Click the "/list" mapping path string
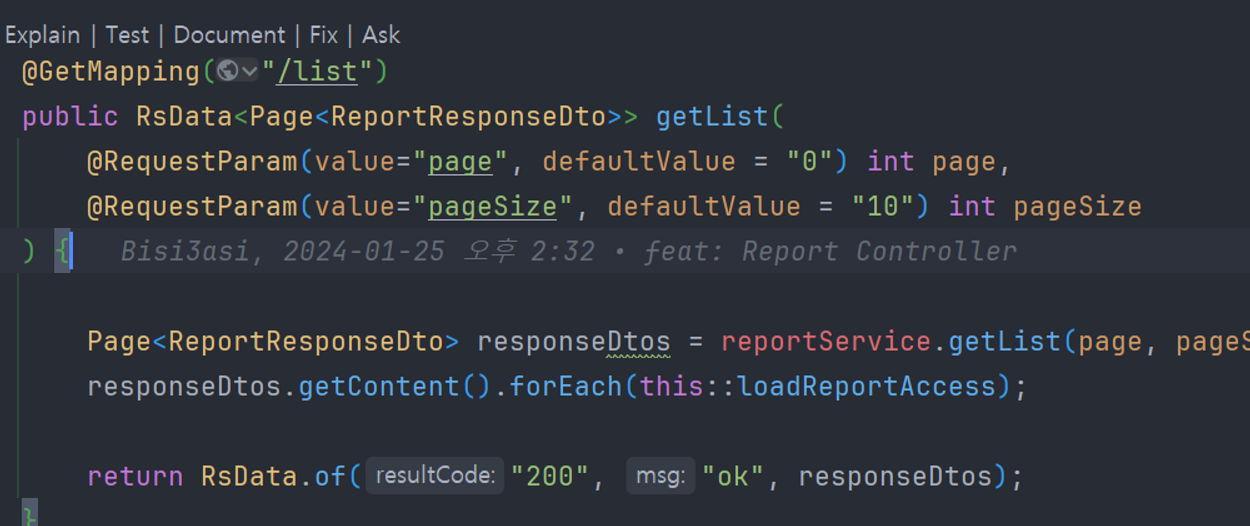The width and height of the screenshot is (1250, 526). (x=316, y=72)
